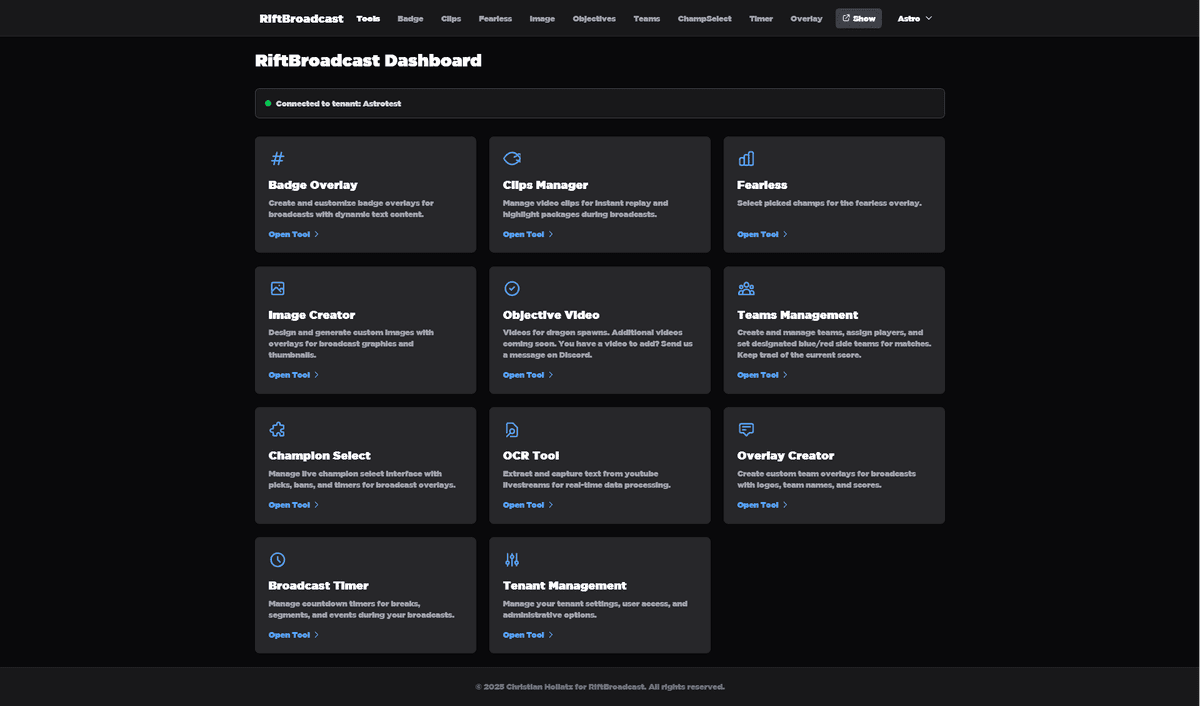Select the Overlay Creator speech bubble icon
This screenshot has width=1200, height=706.
tap(745, 429)
